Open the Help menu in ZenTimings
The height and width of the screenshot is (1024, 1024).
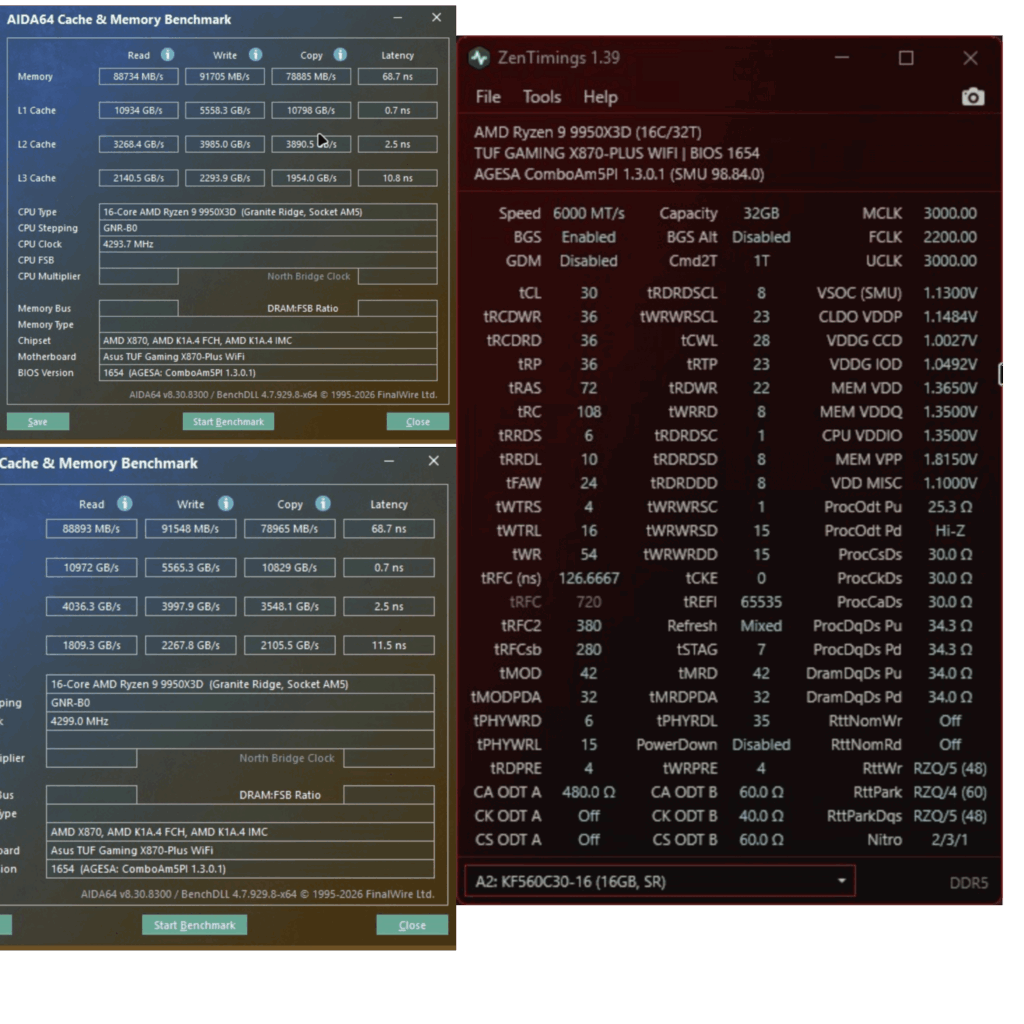click(600, 97)
